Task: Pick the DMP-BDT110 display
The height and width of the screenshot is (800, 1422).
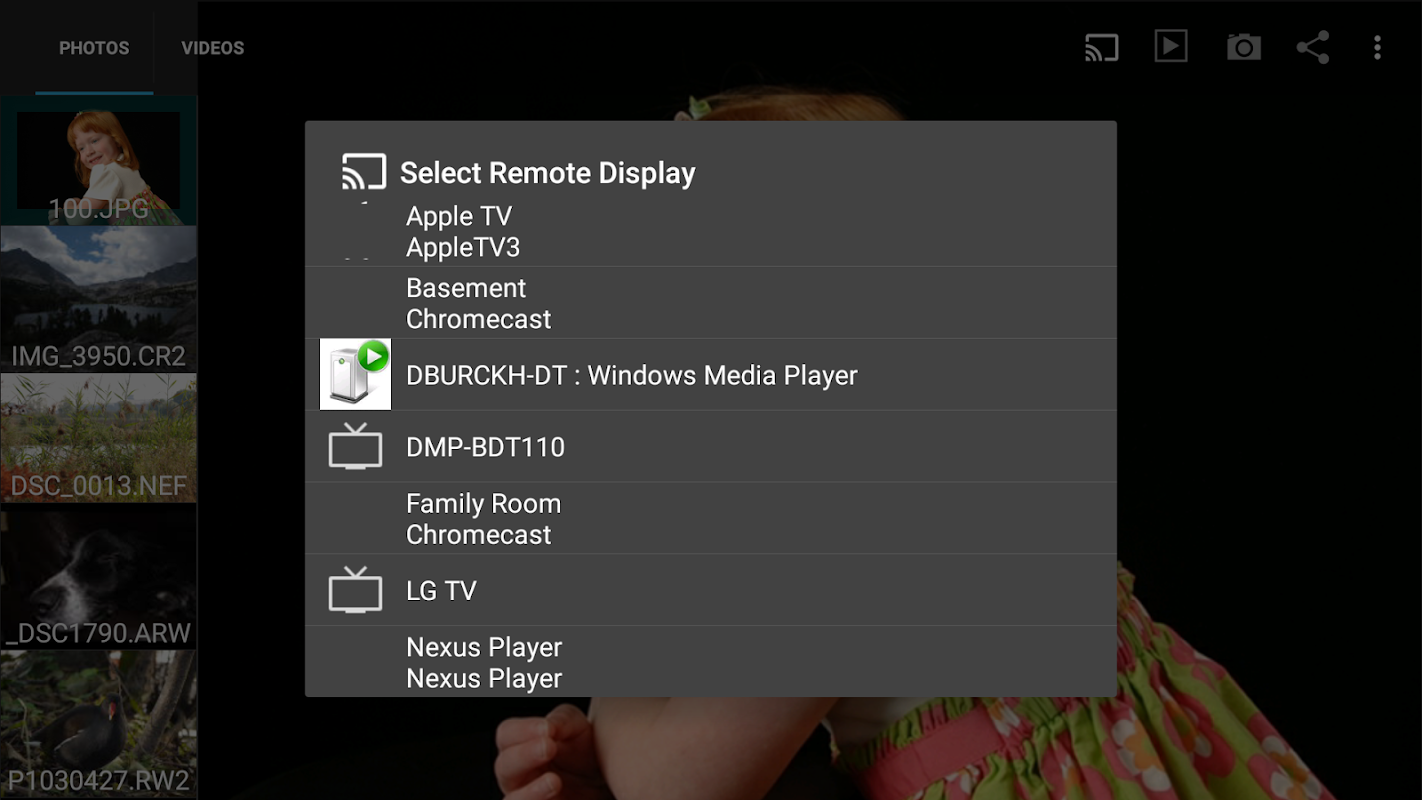Action: [x=711, y=447]
